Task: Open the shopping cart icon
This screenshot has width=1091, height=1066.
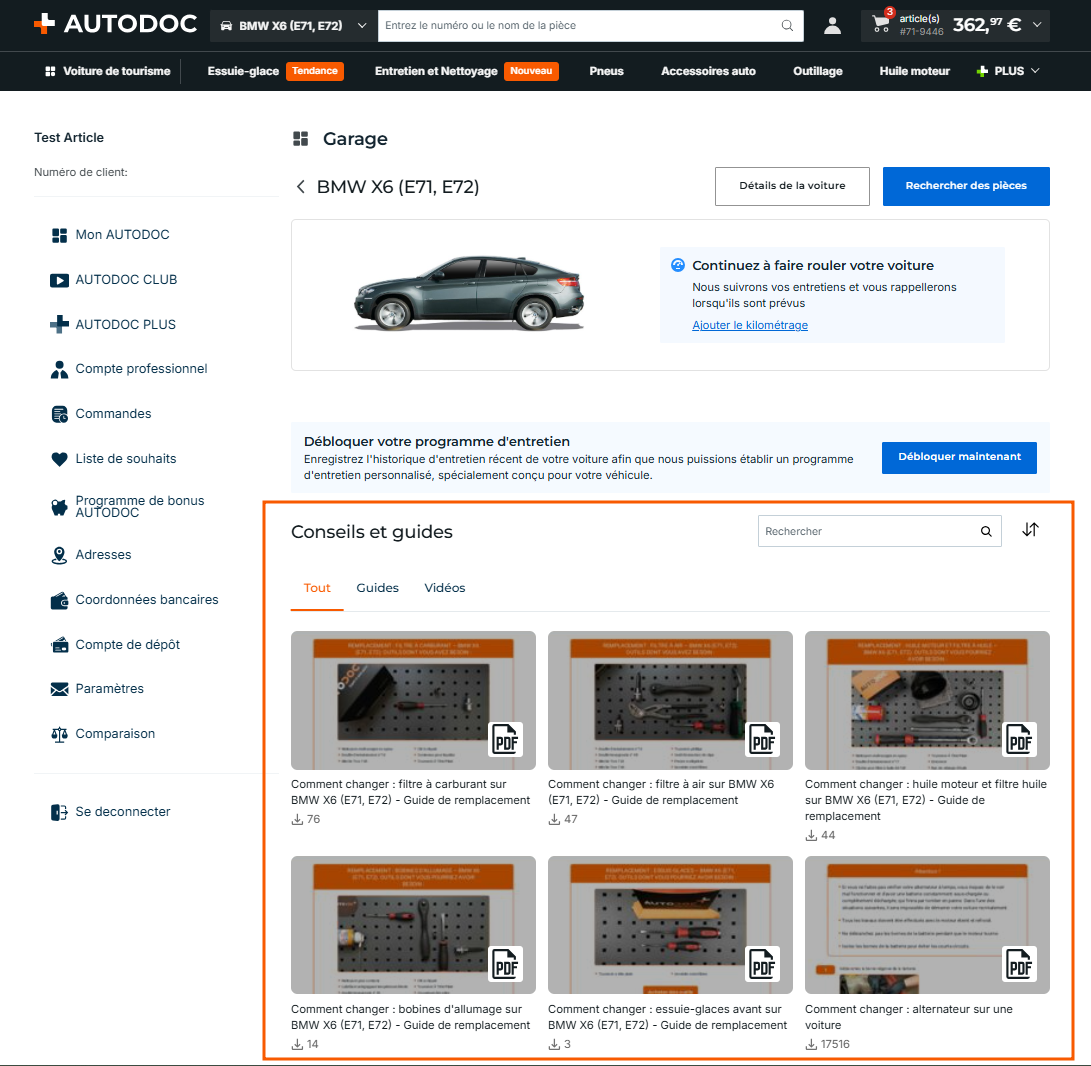Action: 881,24
